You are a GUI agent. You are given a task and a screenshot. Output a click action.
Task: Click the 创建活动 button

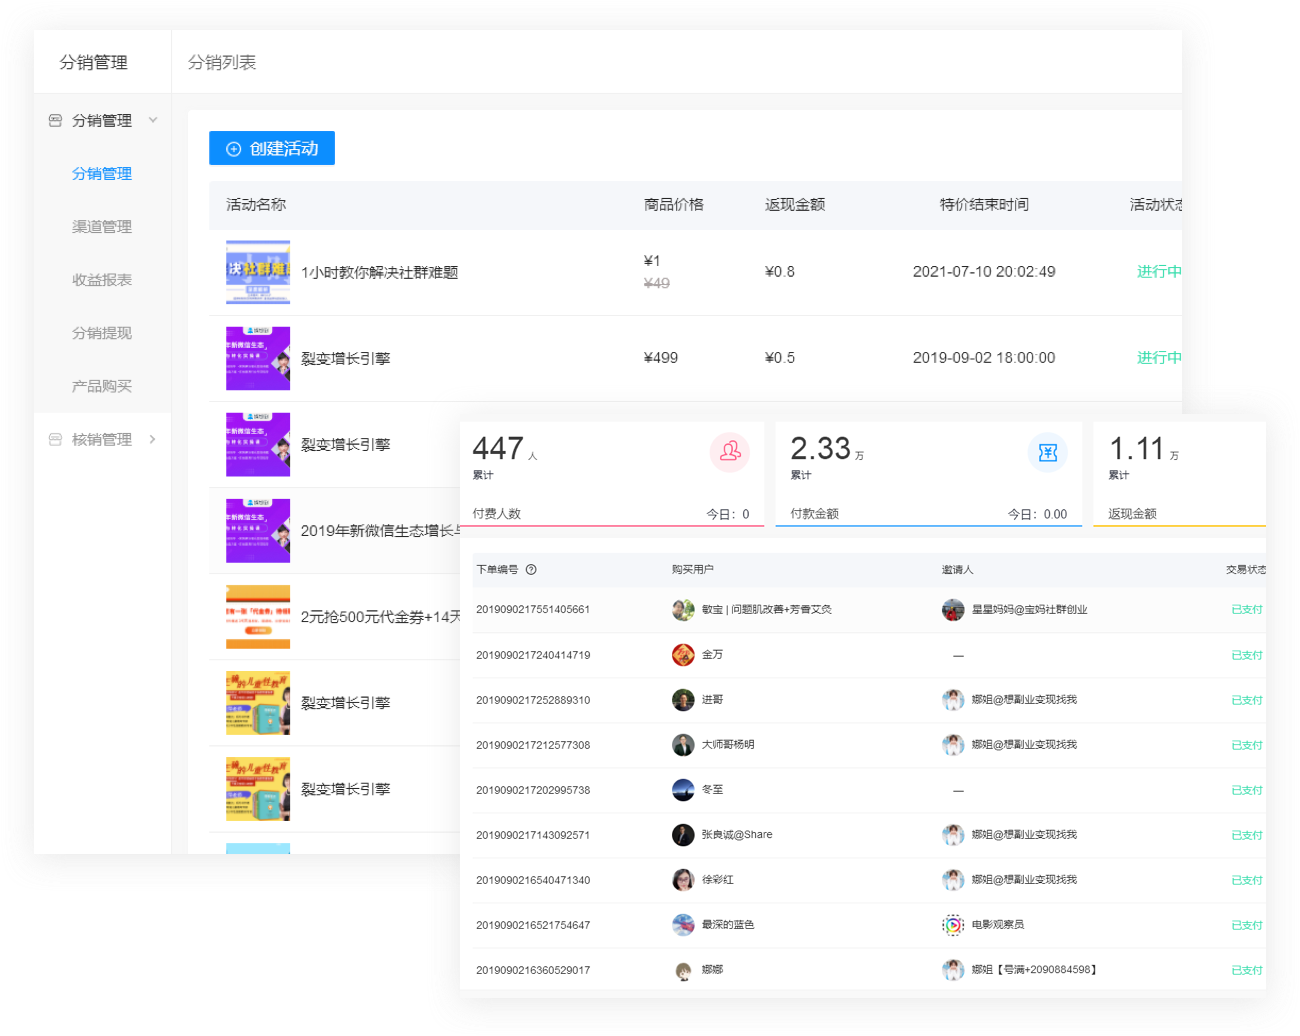coord(272,148)
